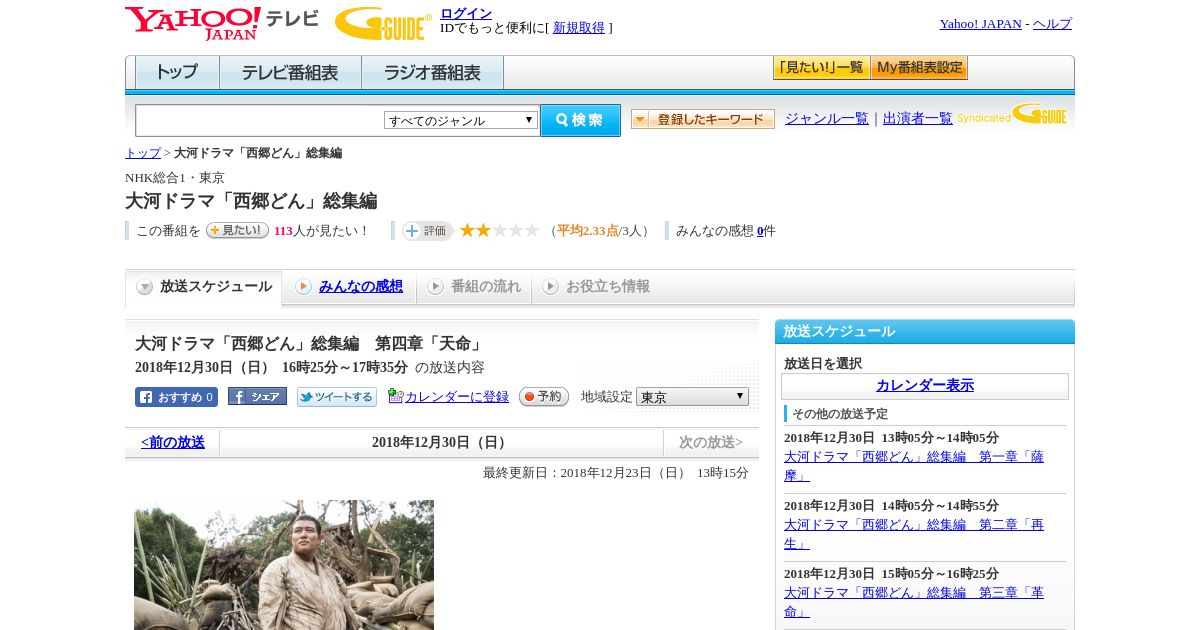Click the arrow icon on 放送スケジュール tab
Viewport: 1200px width, 630px height.
point(145,287)
